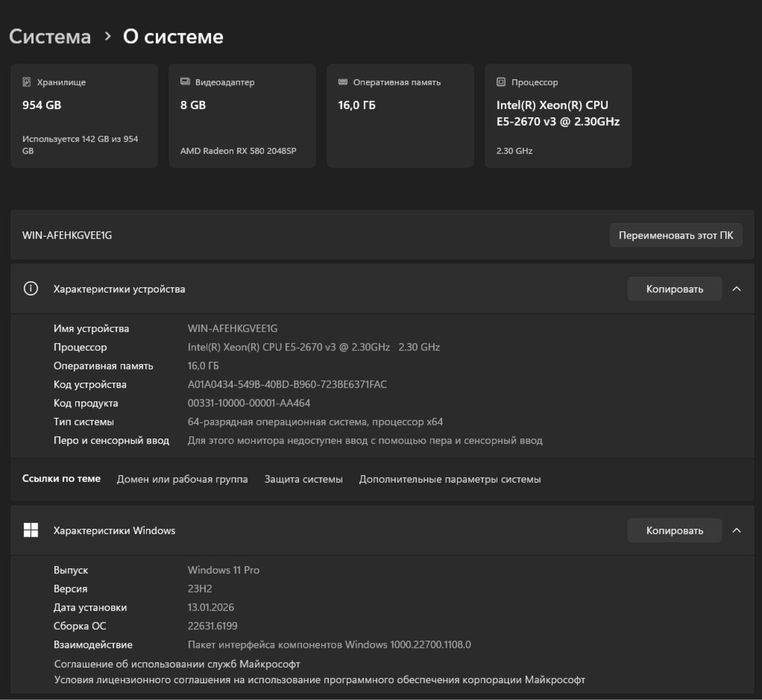Go back to Система breadcrumb
This screenshot has height=700, width=762.
[50, 37]
